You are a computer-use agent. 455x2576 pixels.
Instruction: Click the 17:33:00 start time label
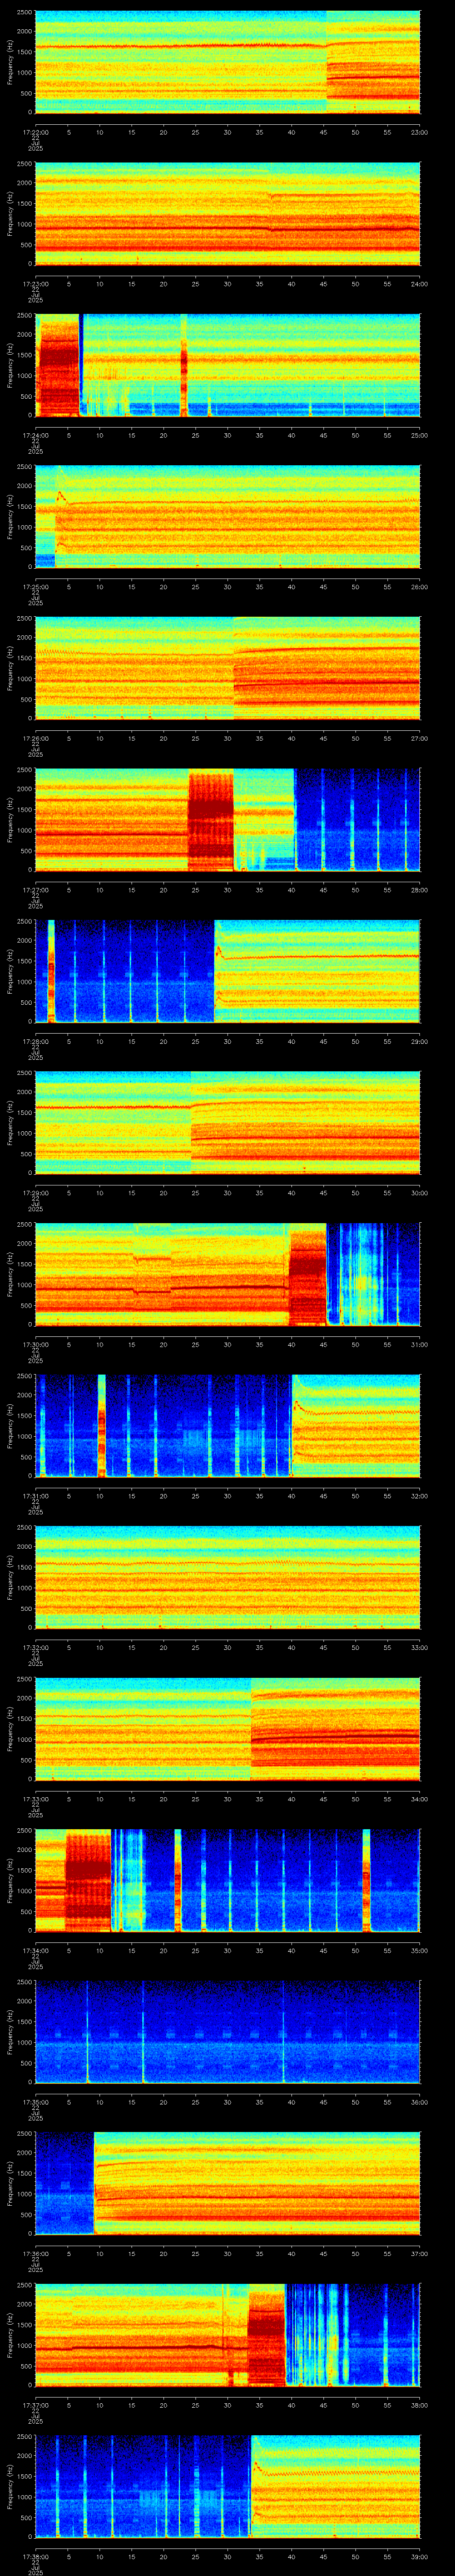point(35,1799)
